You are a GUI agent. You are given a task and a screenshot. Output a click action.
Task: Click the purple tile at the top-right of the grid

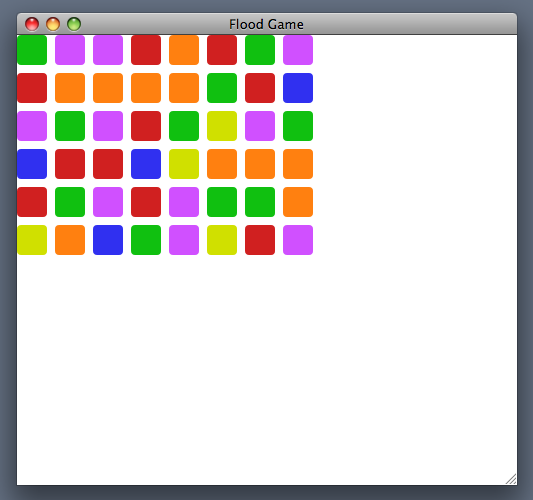(x=298, y=50)
